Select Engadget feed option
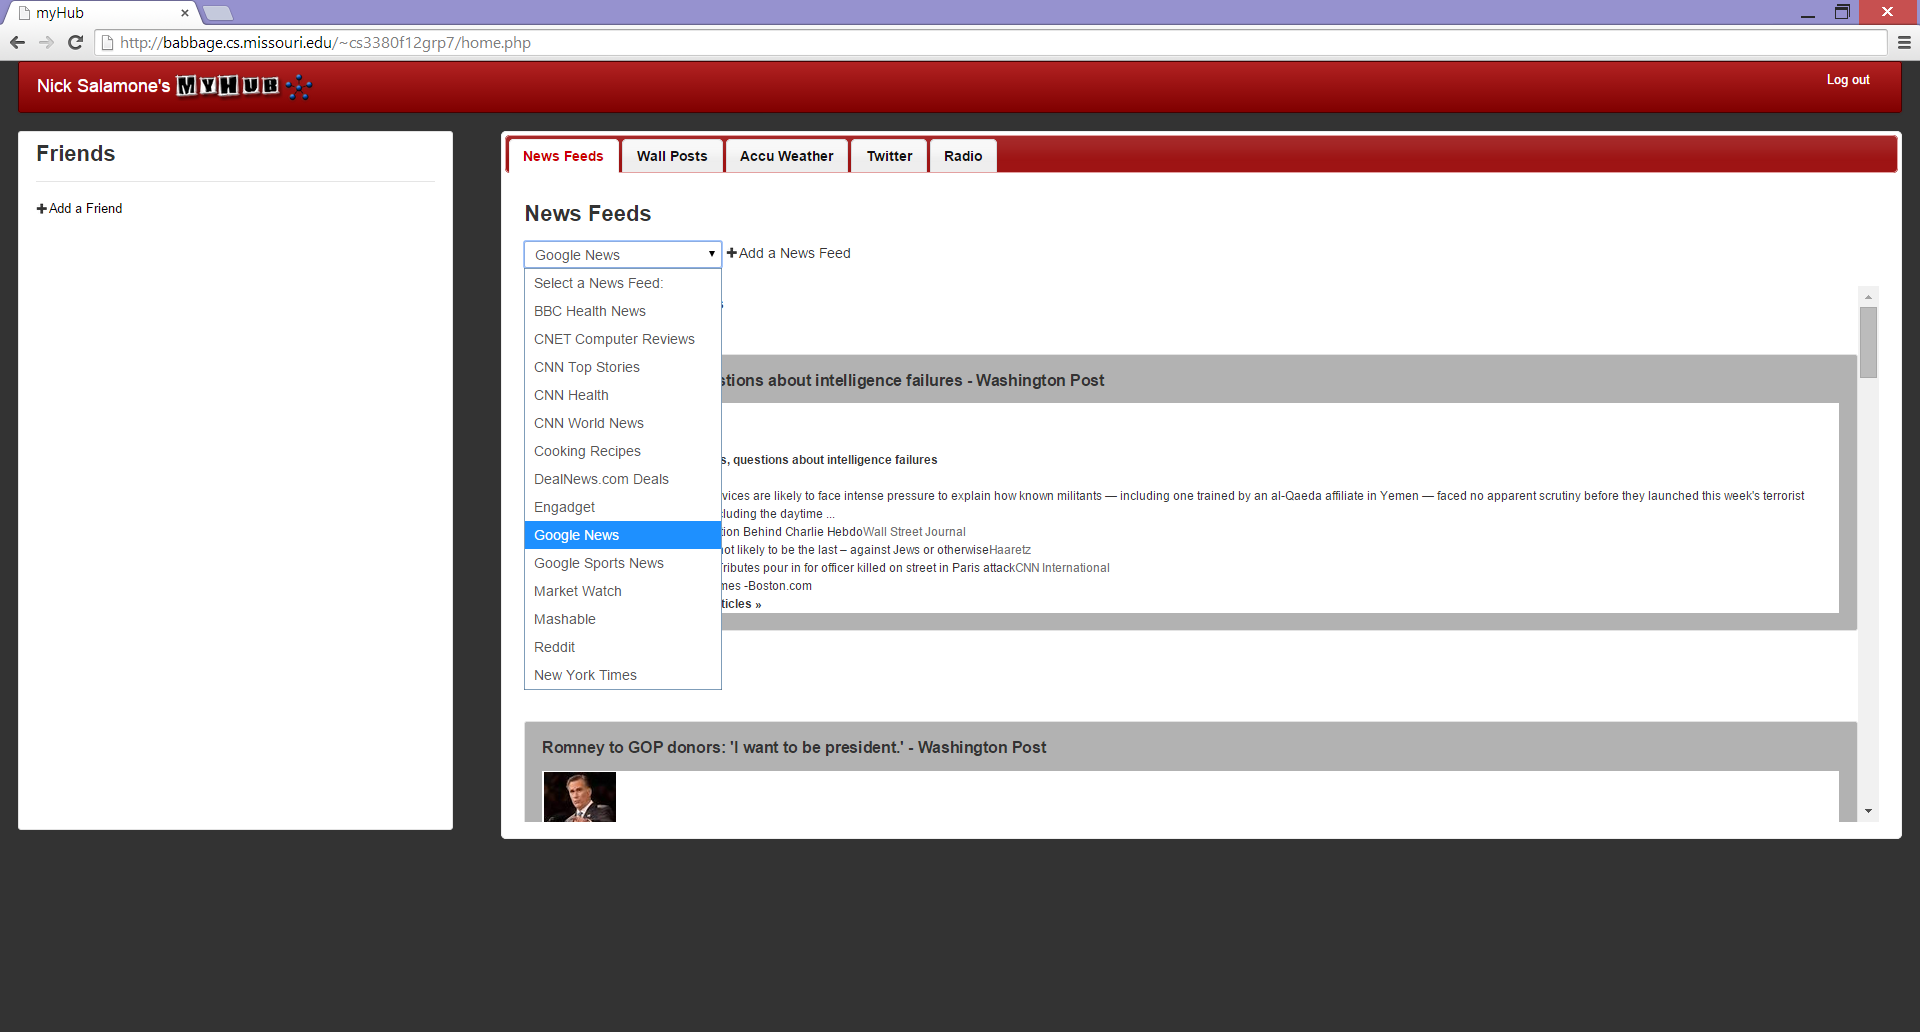1920x1032 pixels. (x=622, y=507)
